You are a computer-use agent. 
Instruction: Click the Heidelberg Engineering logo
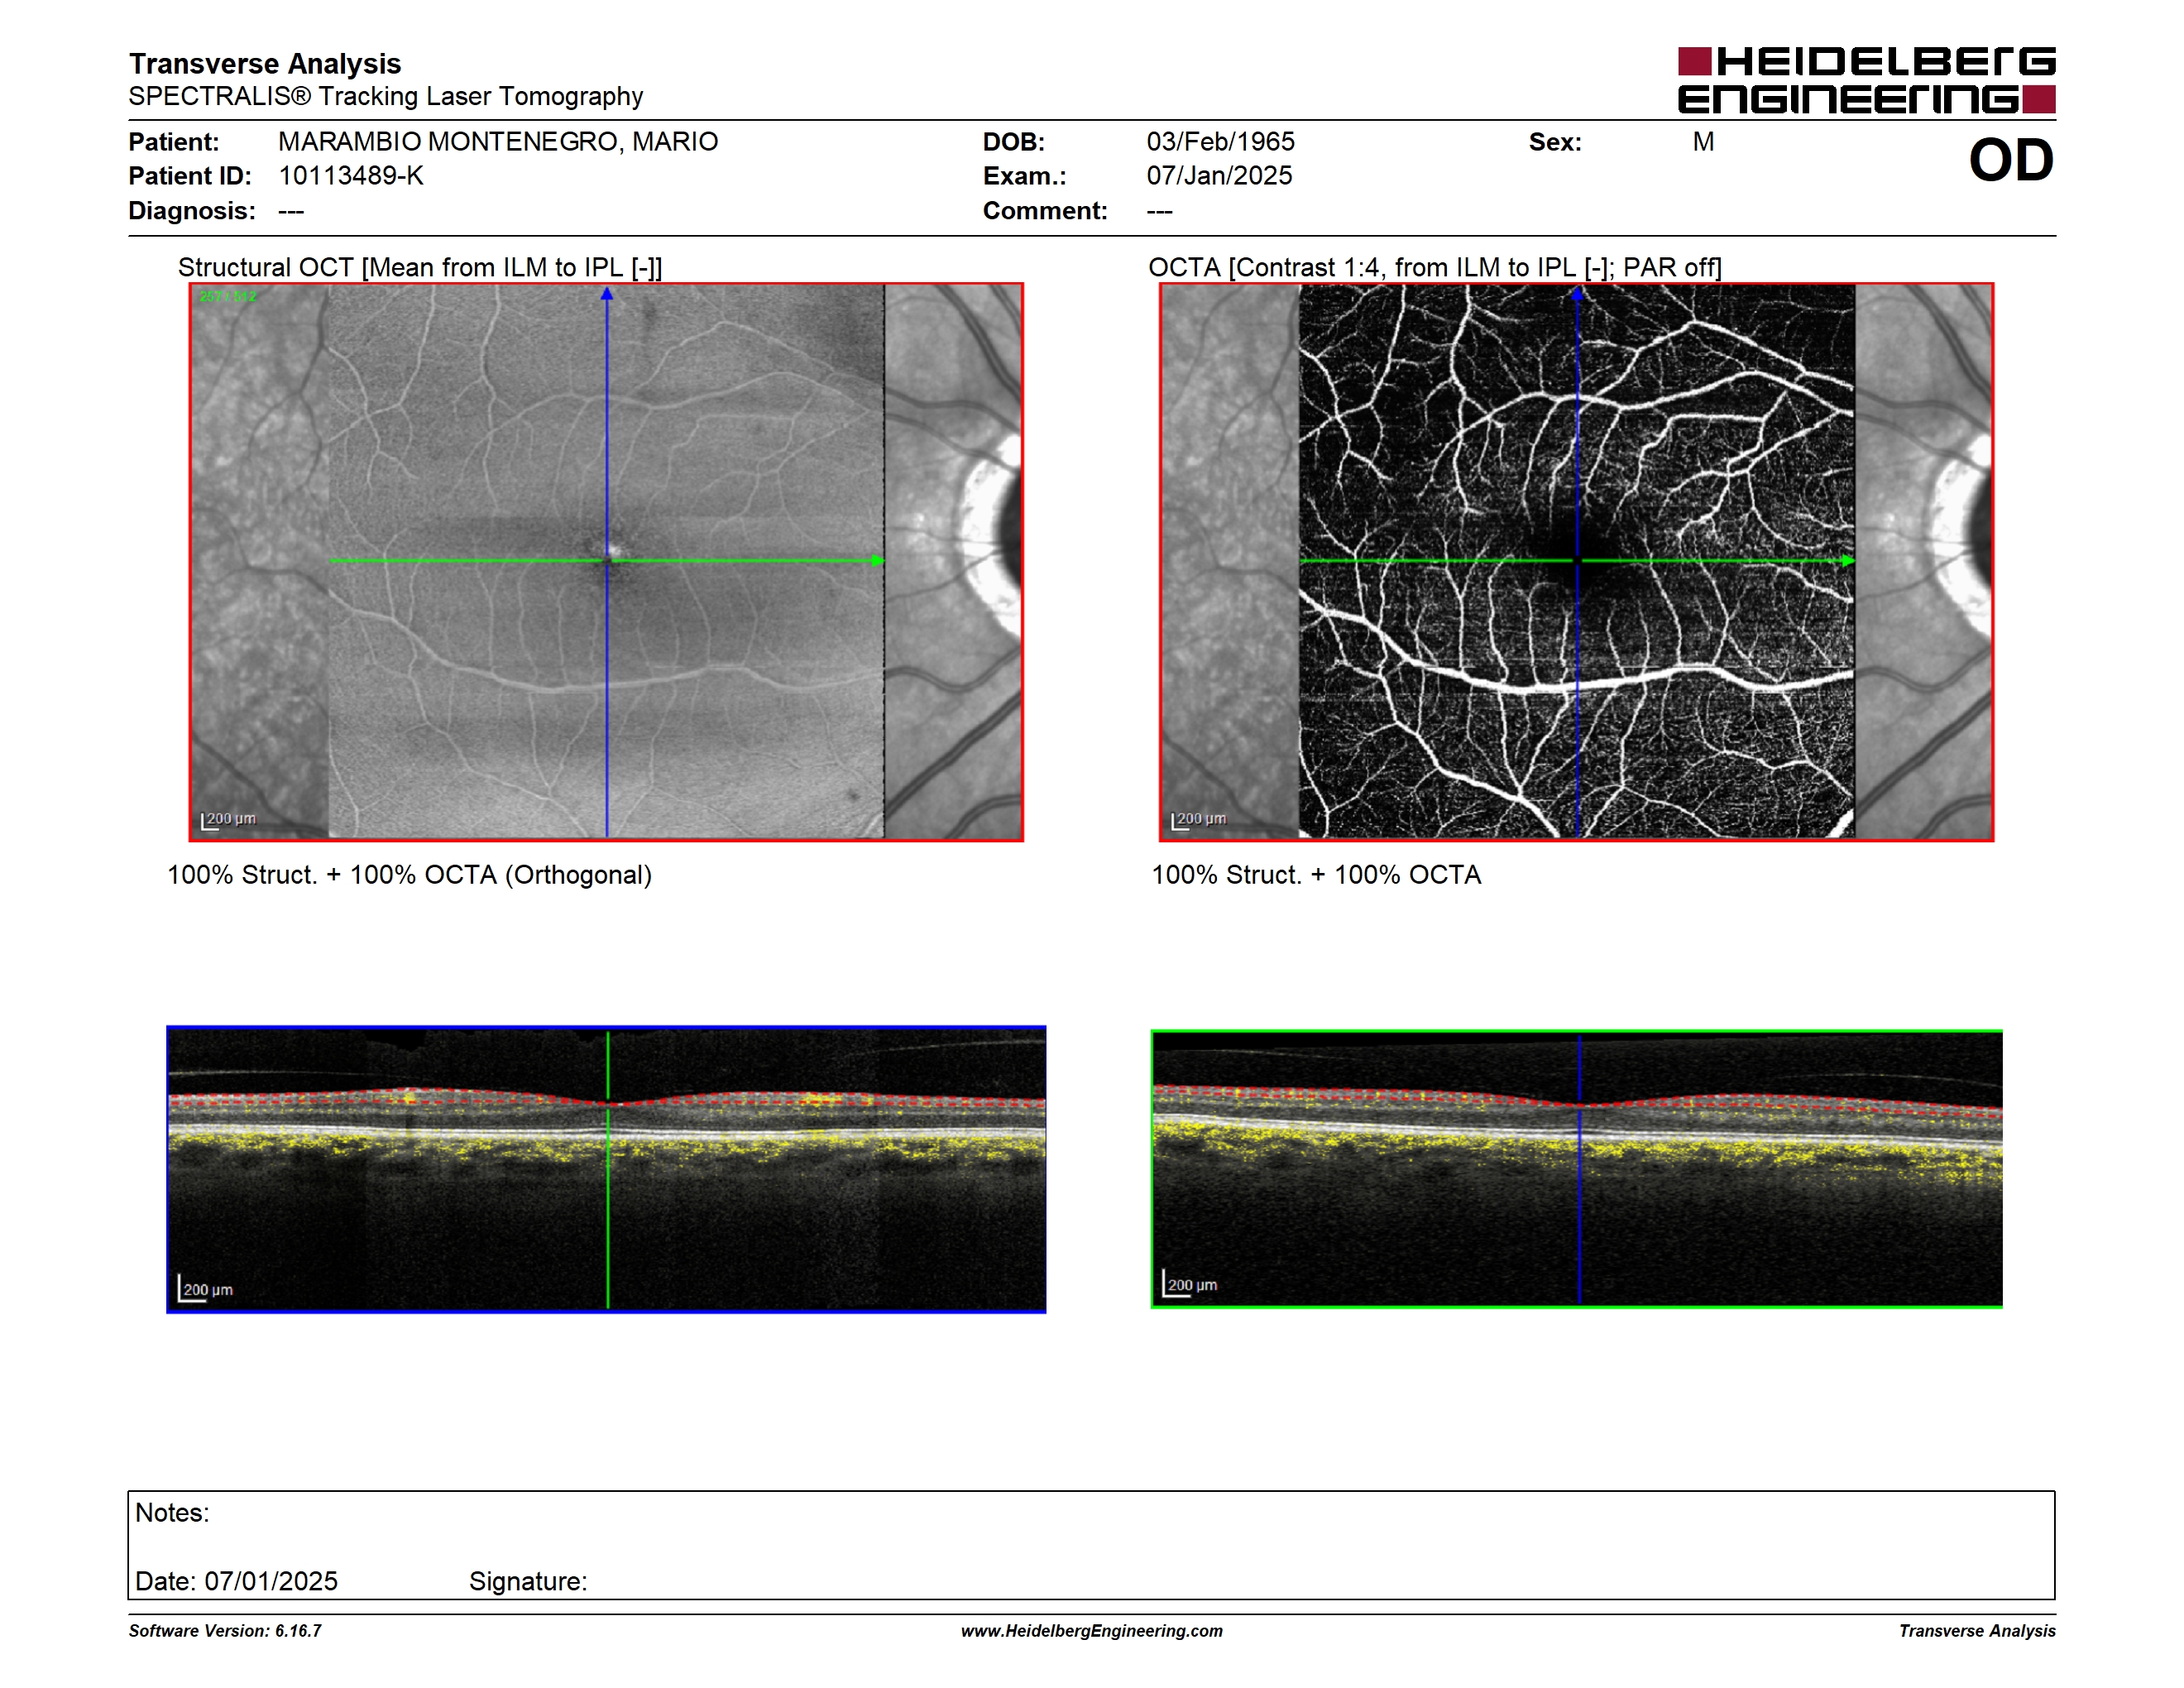coord(1866,80)
